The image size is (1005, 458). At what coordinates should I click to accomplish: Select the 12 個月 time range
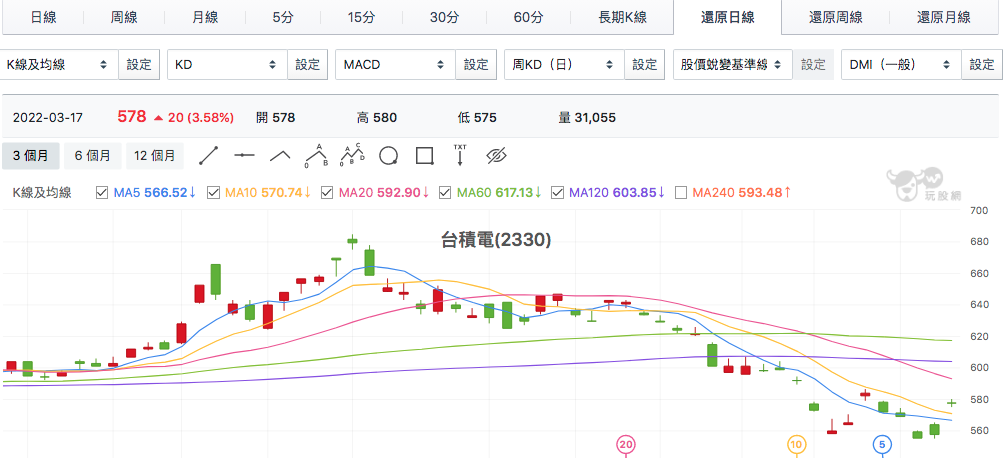coord(154,156)
